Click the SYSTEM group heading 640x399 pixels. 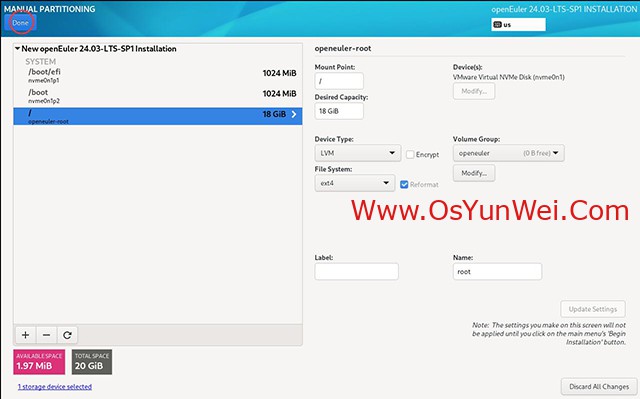click(x=40, y=62)
